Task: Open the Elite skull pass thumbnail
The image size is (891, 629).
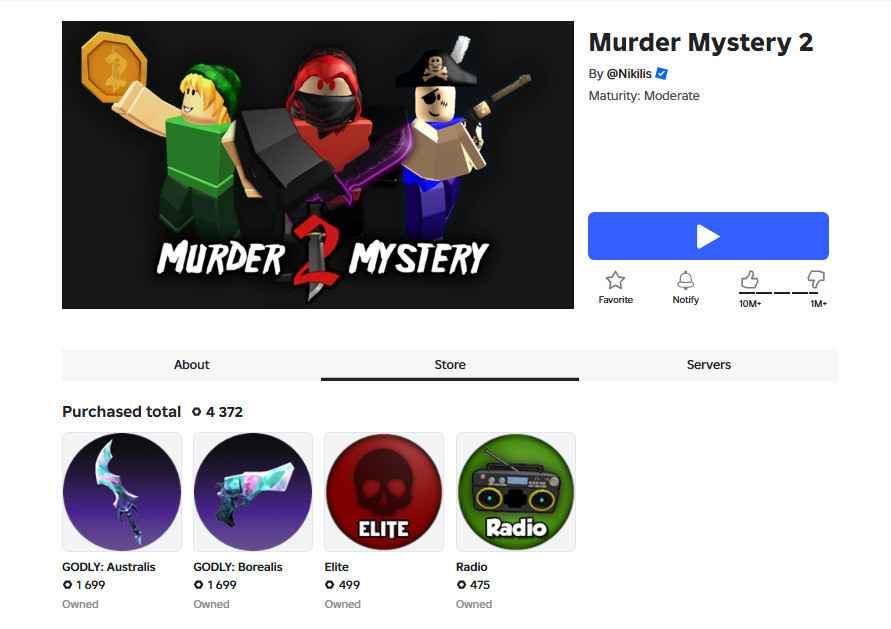Action: (x=384, y=492)
